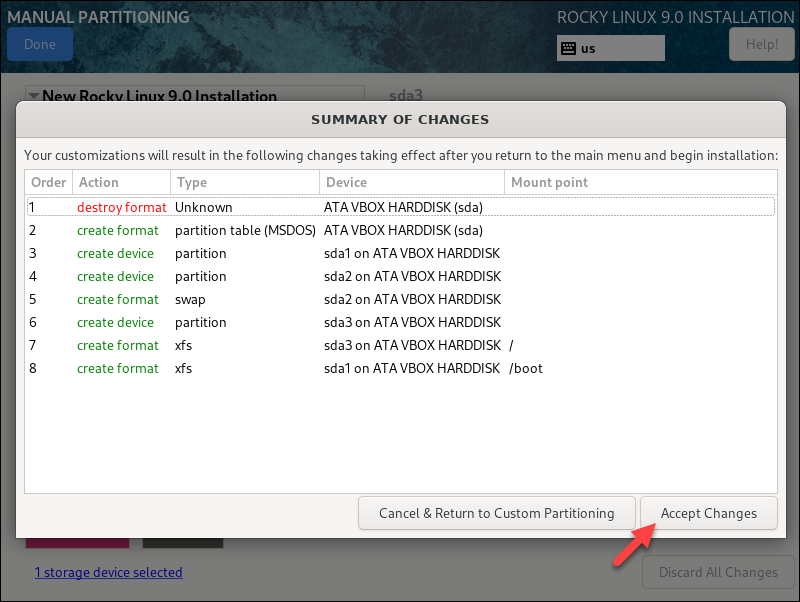This screenshot has width=800, height=602.
Task: Click 'create format' action in row 8
Action: (x=118, y=368)
